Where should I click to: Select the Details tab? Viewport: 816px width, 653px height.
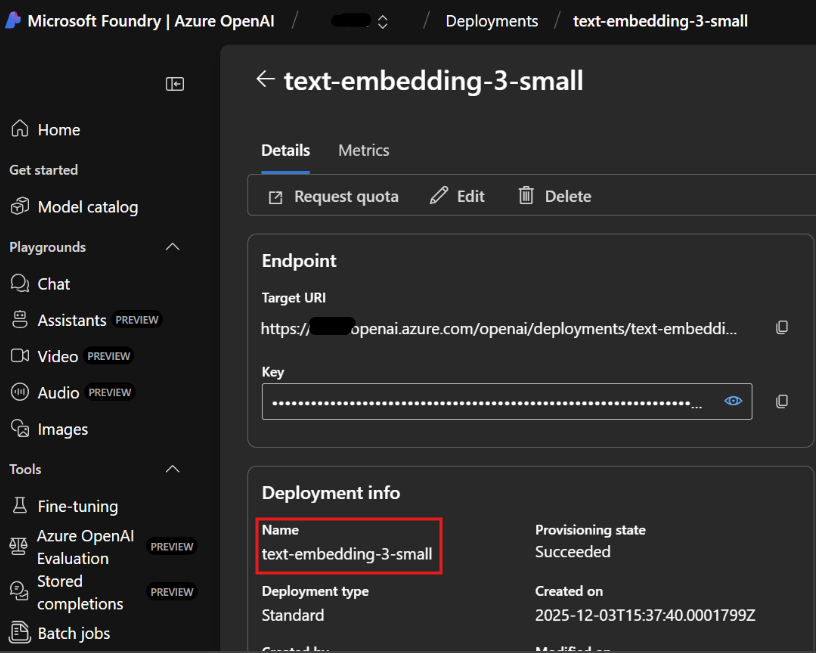point(285,150)
